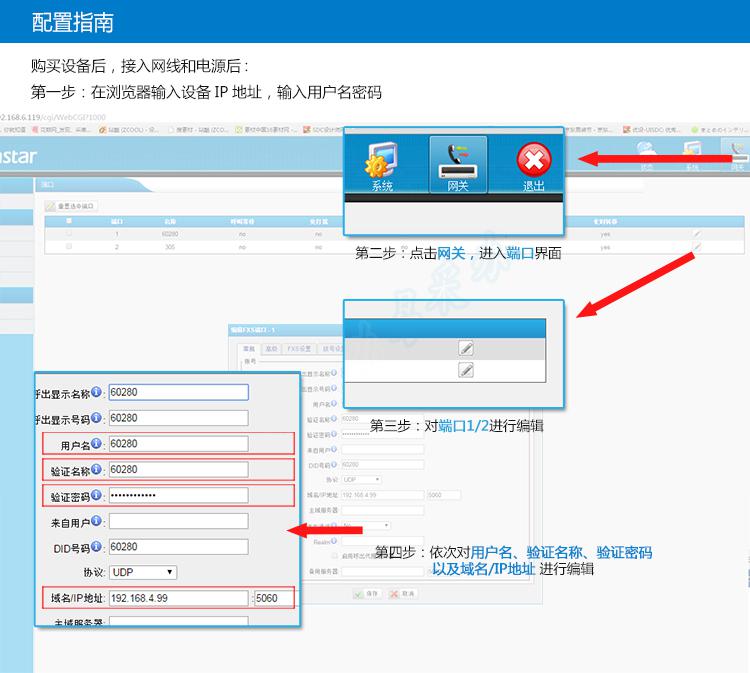Click the 取消 (Cancel) button in the dialog
The width and height of the screenshot is (750, 673).
point(402,594)
